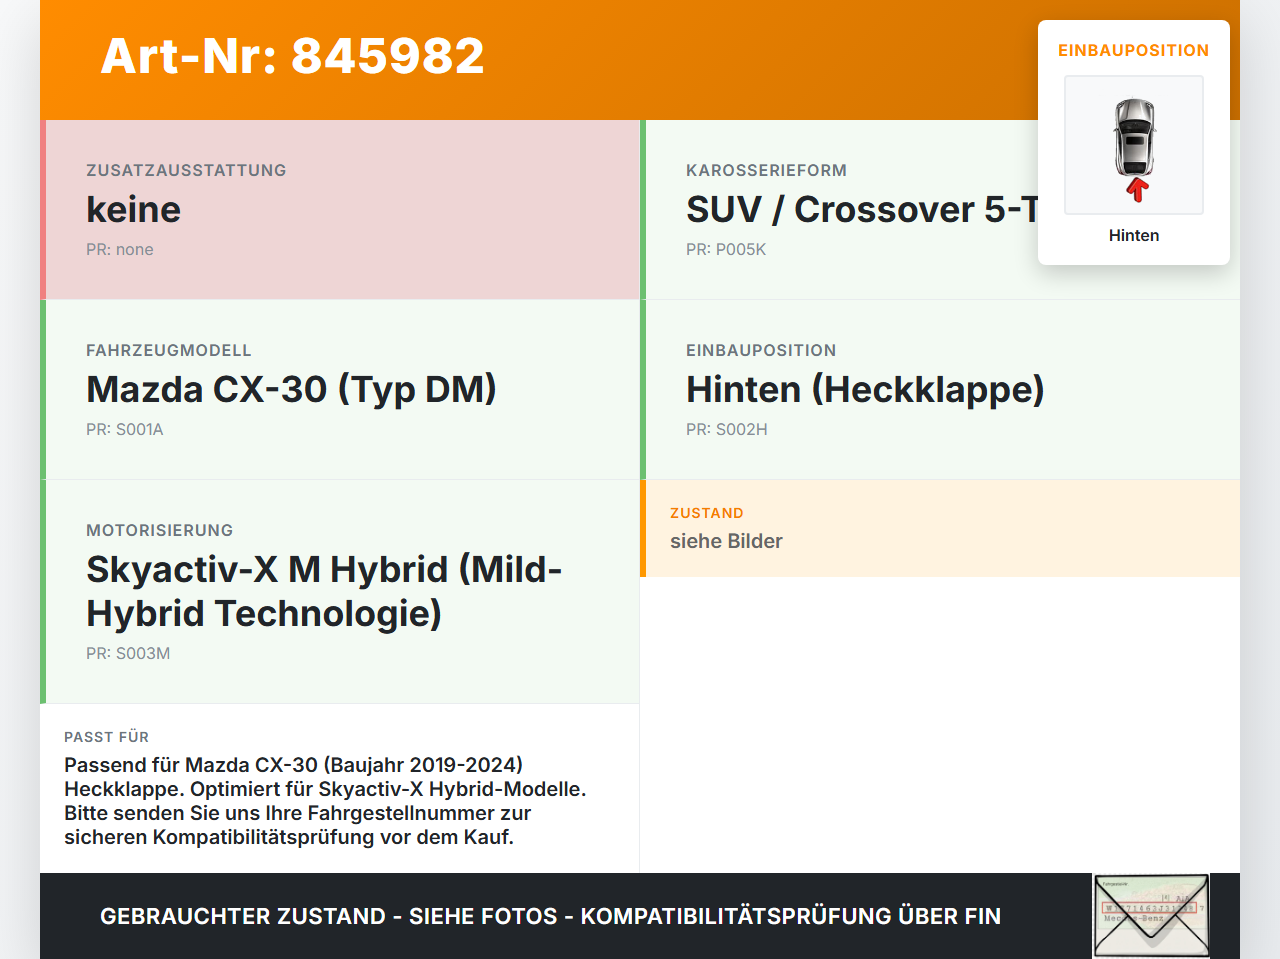Click the Zustand 'siehe Bilder' box
This screenshot has height=959, width=1280.
pyautogui.click(x=940, y=528)
